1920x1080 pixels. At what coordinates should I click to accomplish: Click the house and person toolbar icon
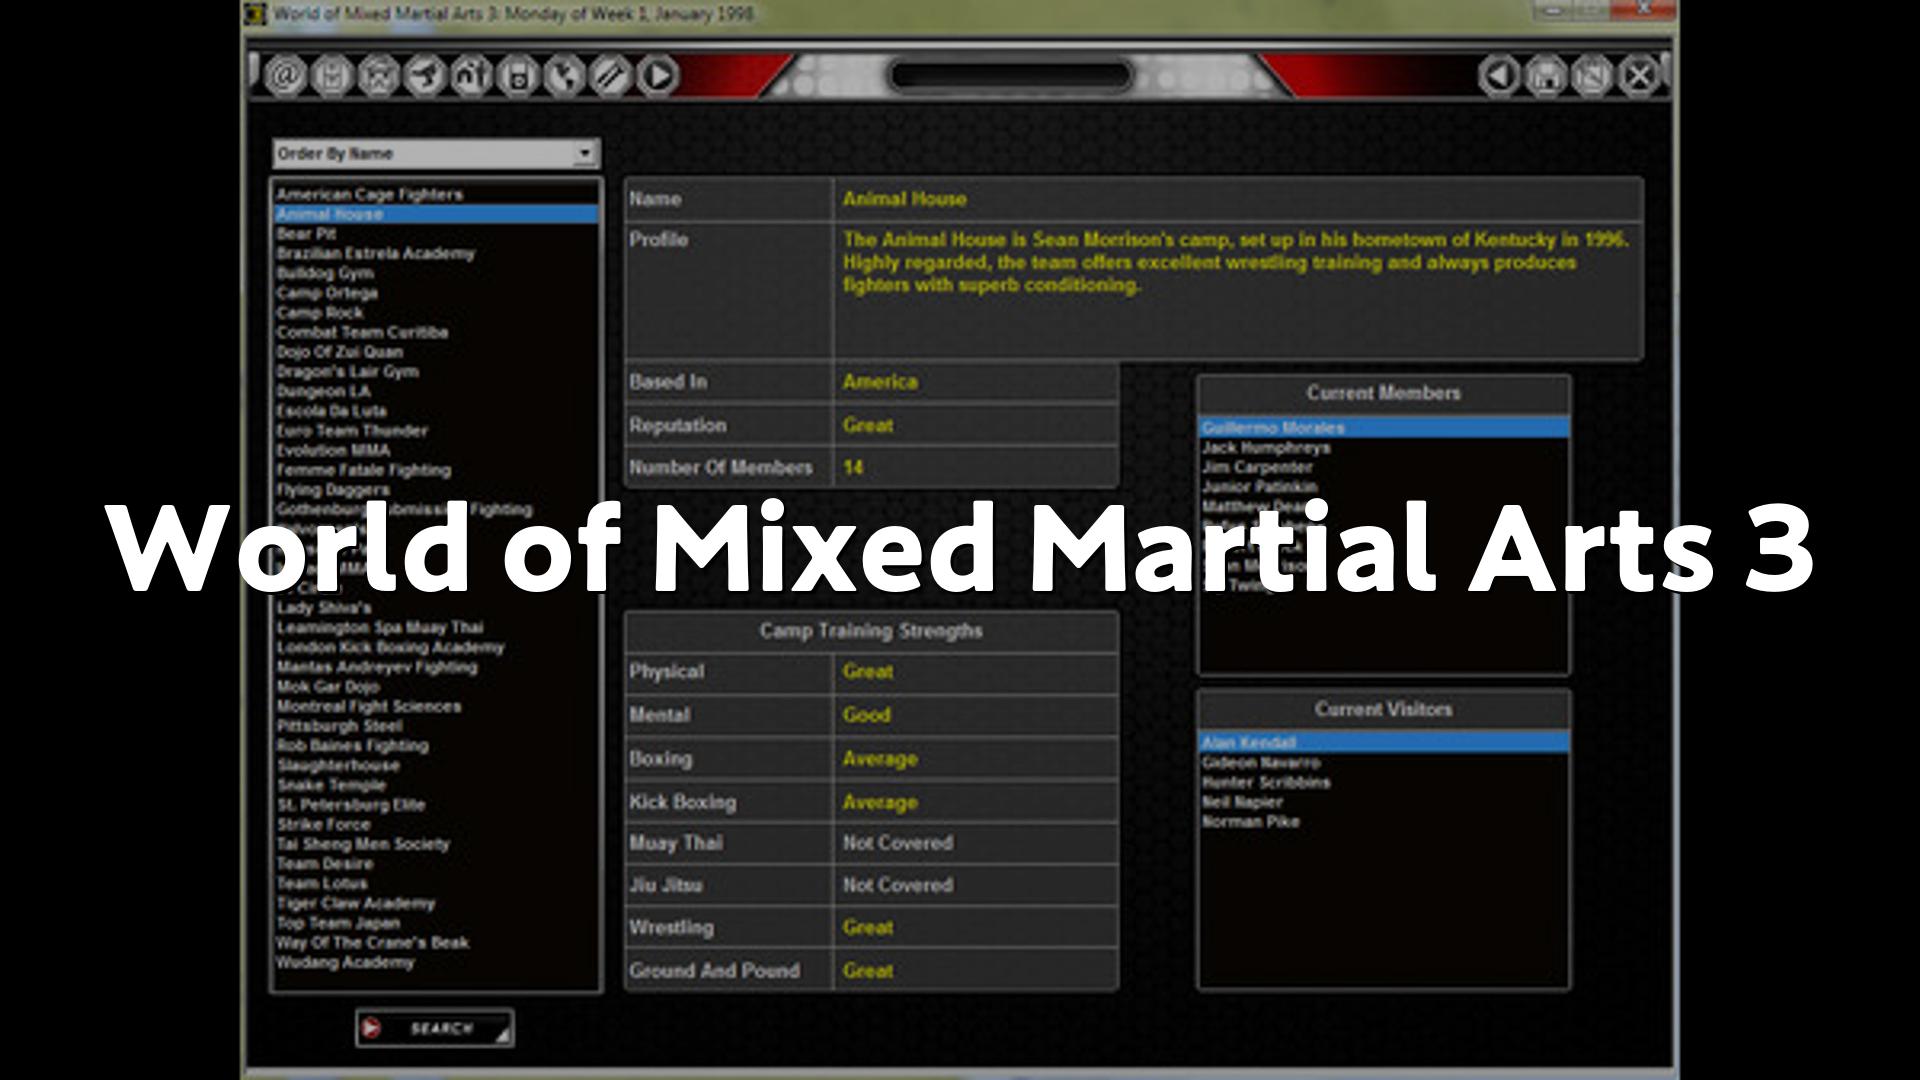coord(472,76)
